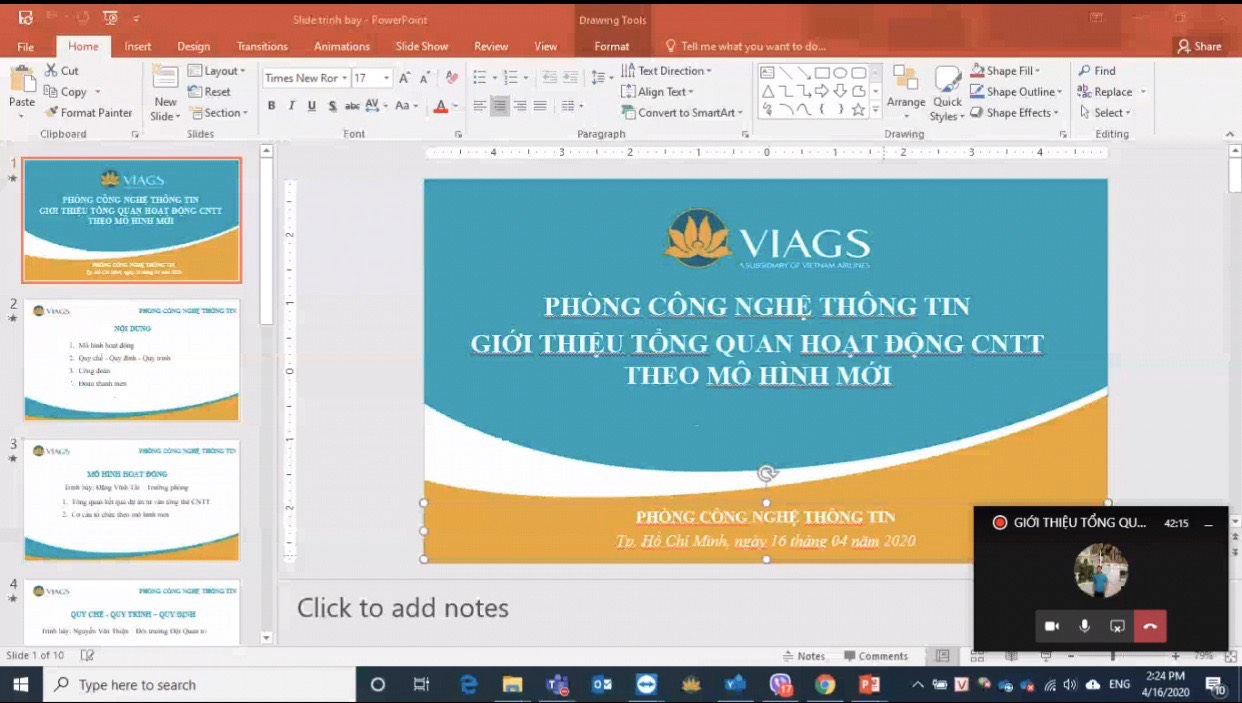Open the Insert ribbon tab
This screenshot has height=703, width=1242.
tap(138, 46)
